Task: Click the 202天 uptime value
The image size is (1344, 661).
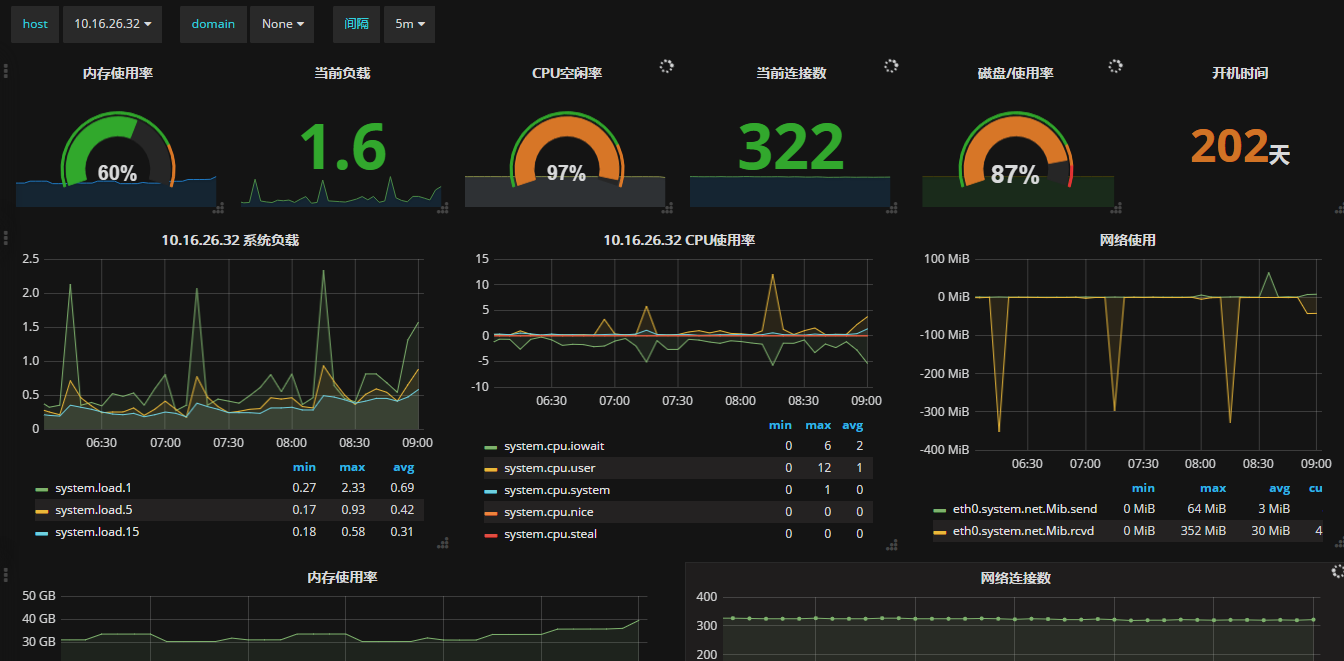Action: click(x=1240, y=147)
